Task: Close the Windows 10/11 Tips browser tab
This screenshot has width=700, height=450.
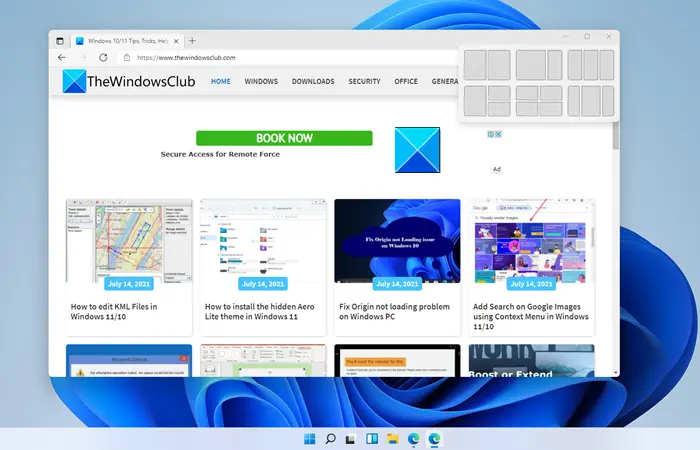Action: (x=176, y=41)
